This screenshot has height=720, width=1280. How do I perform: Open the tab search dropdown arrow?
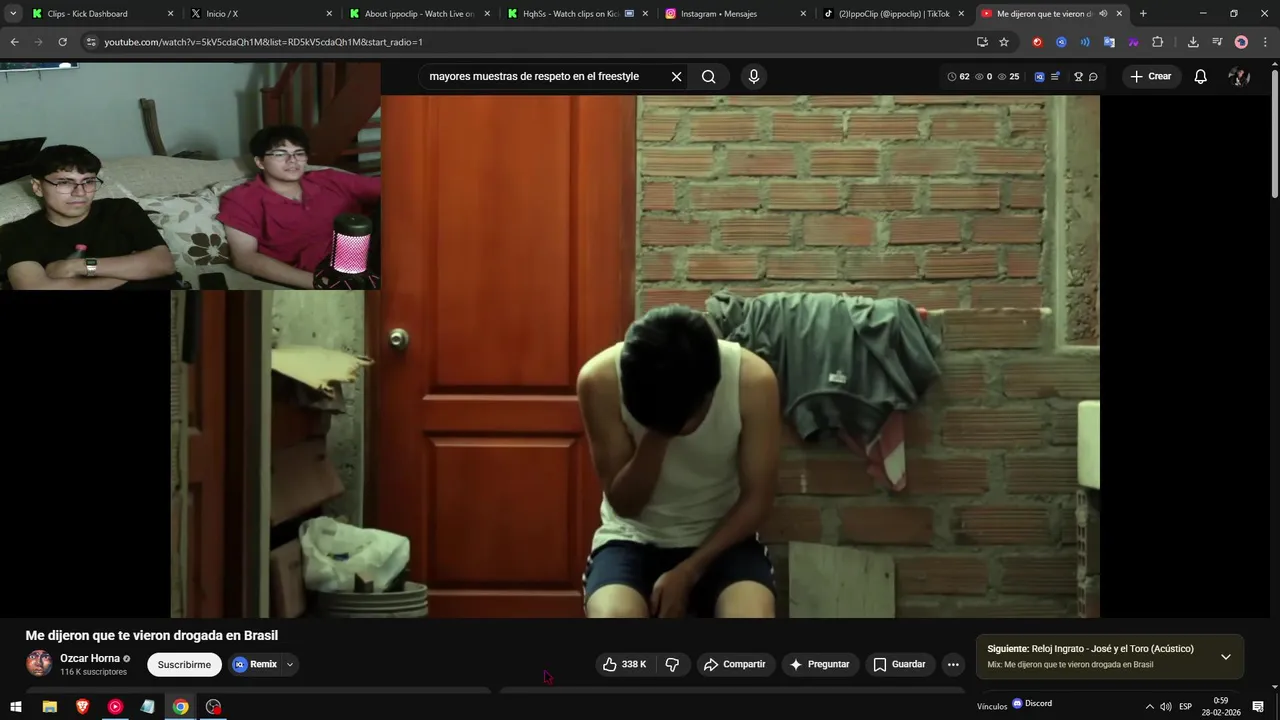pos(13,14)
